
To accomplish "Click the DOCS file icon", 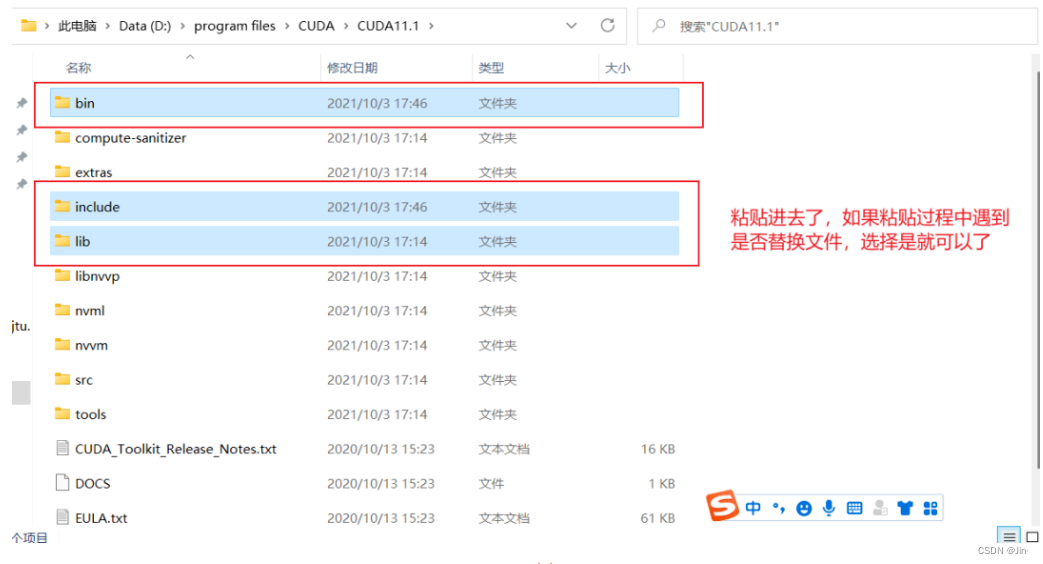I will click(63, 483).
